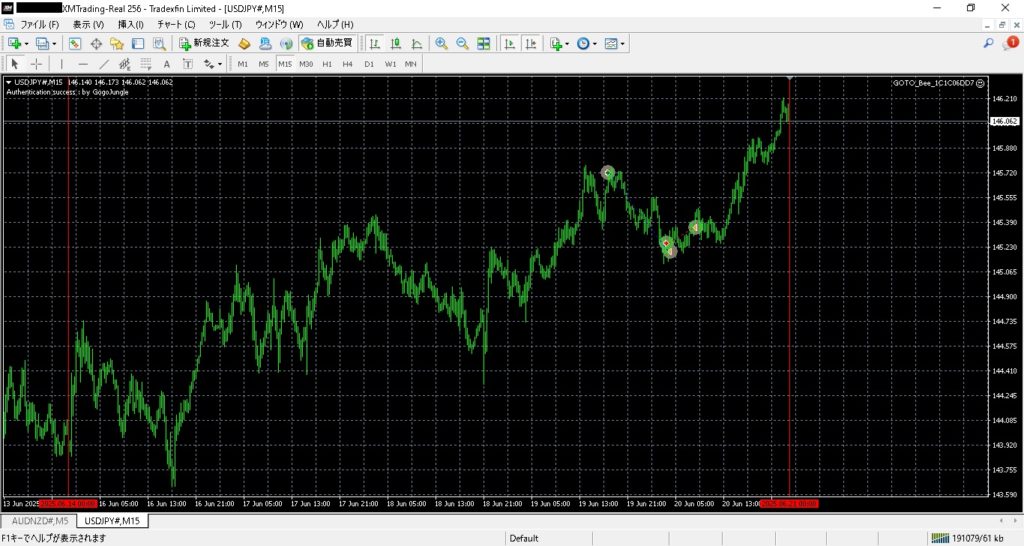Toggle the AutoTrading (自動売買) button

tap(328, 43)
